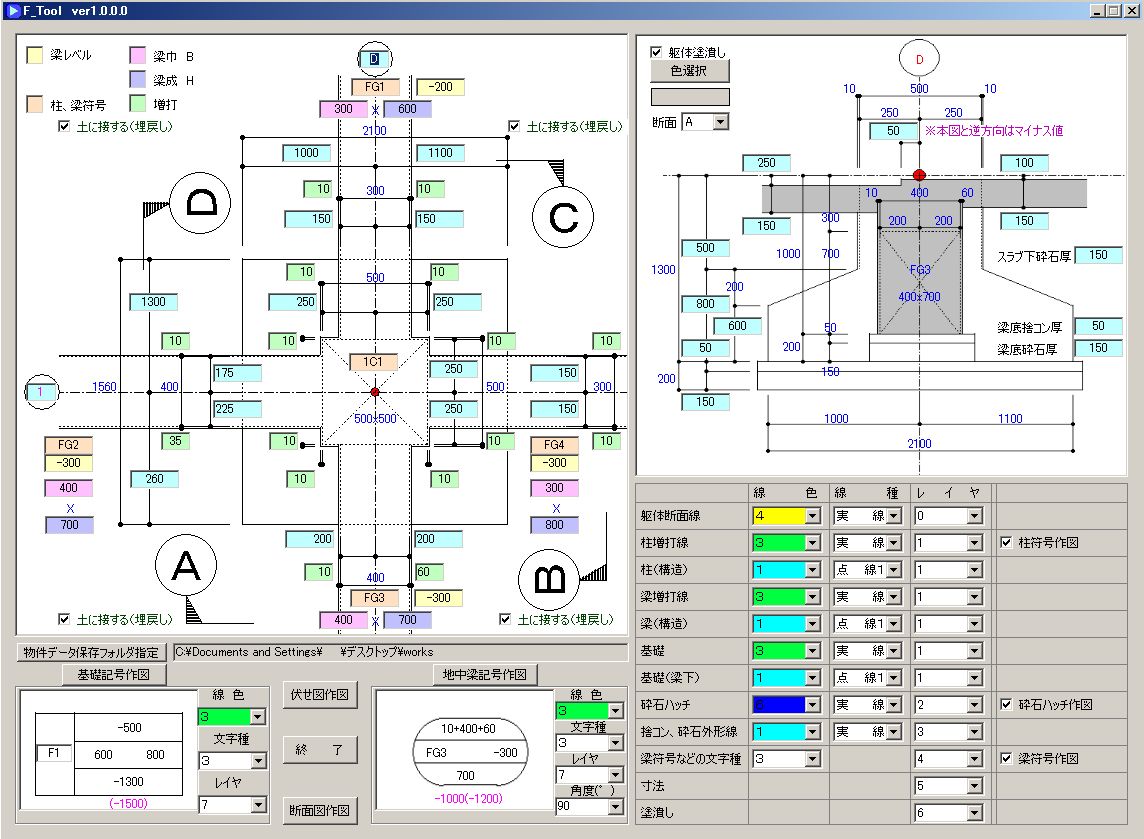Viewport: 1144px width, 839px height.
Task: Click the gray color preview below 色選択
Action: click(690, 97)
